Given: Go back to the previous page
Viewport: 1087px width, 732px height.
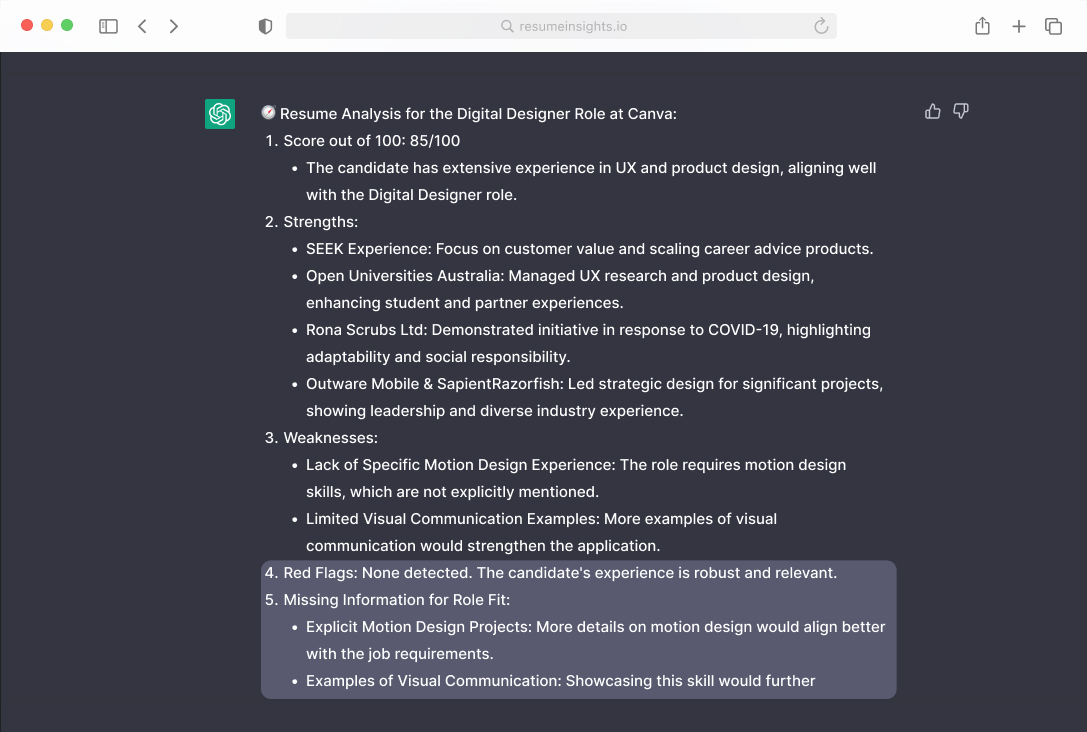Looking at the screenshot, I should (x=142, y=27).
